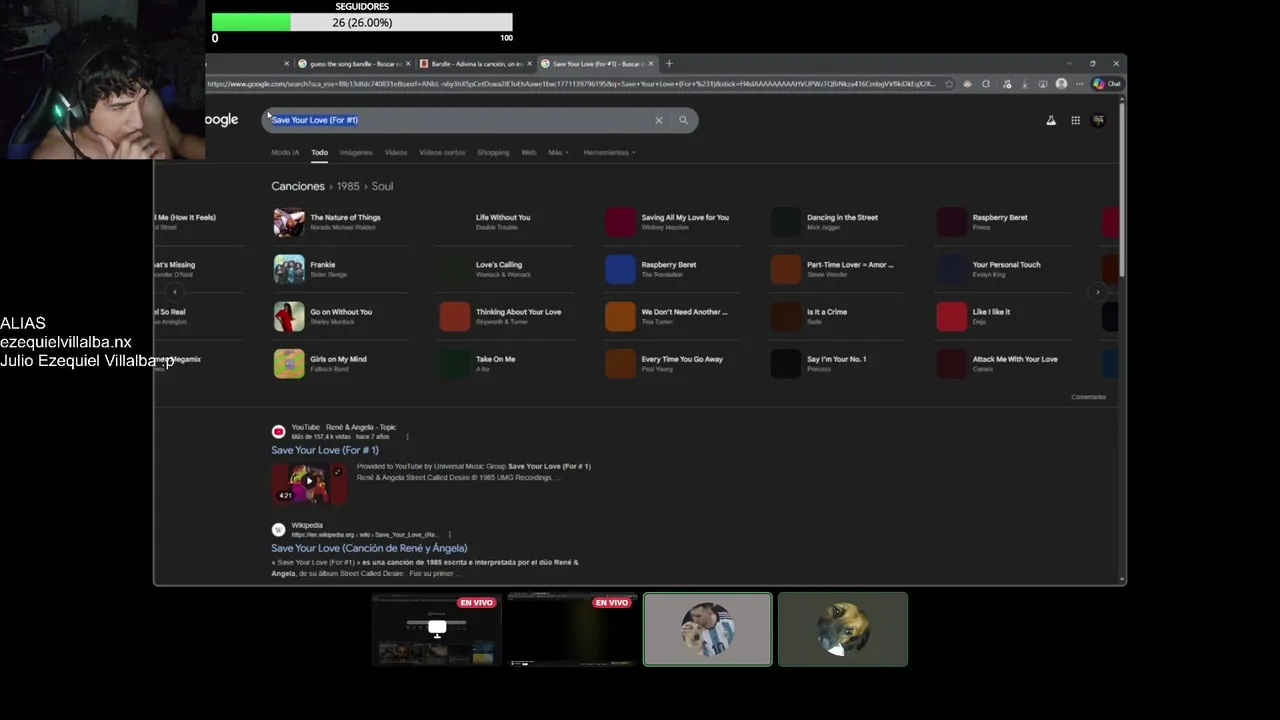The height and width of the screenshot is (720, 1280).
Task: Select song 'Girls on My Mind'
Action: point(340,363)
